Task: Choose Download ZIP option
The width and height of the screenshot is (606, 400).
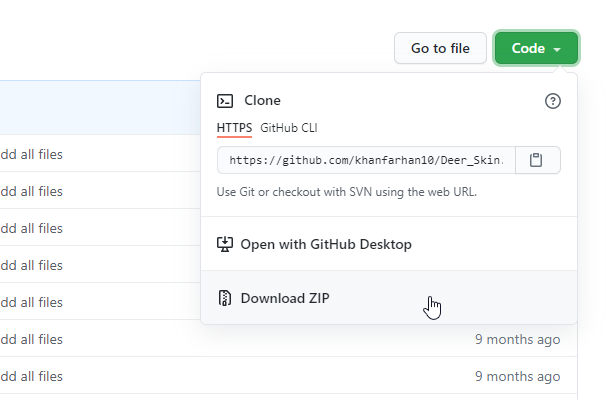Action: [389, 298]
